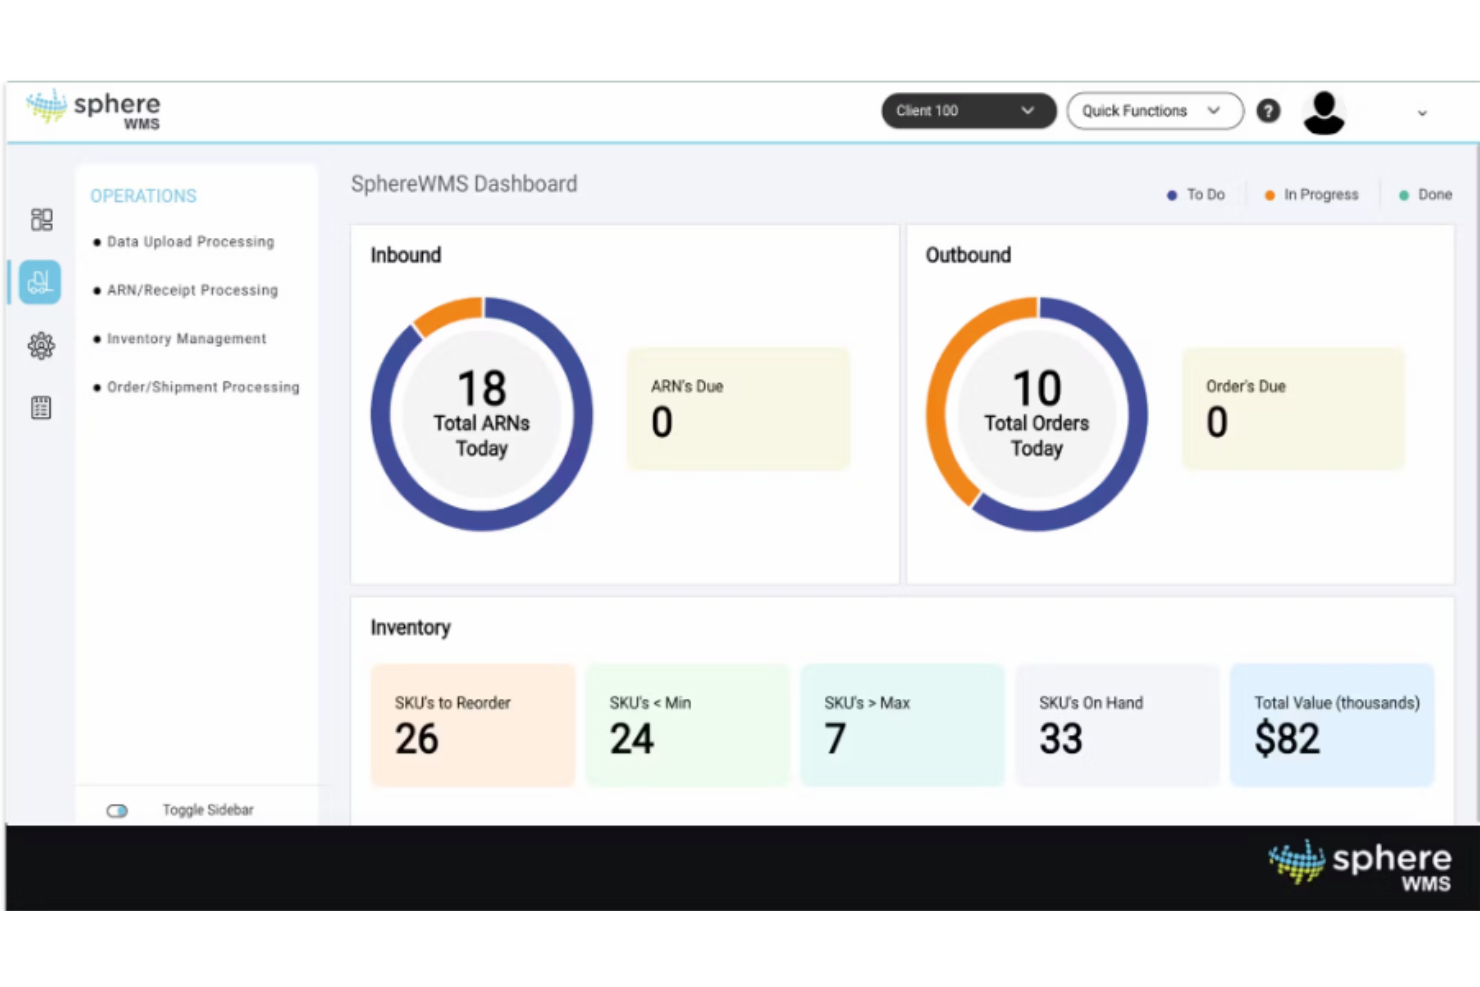Click the user avatar icon
The height and width of the screenshot is (987, 1480).
point(1323,111)
